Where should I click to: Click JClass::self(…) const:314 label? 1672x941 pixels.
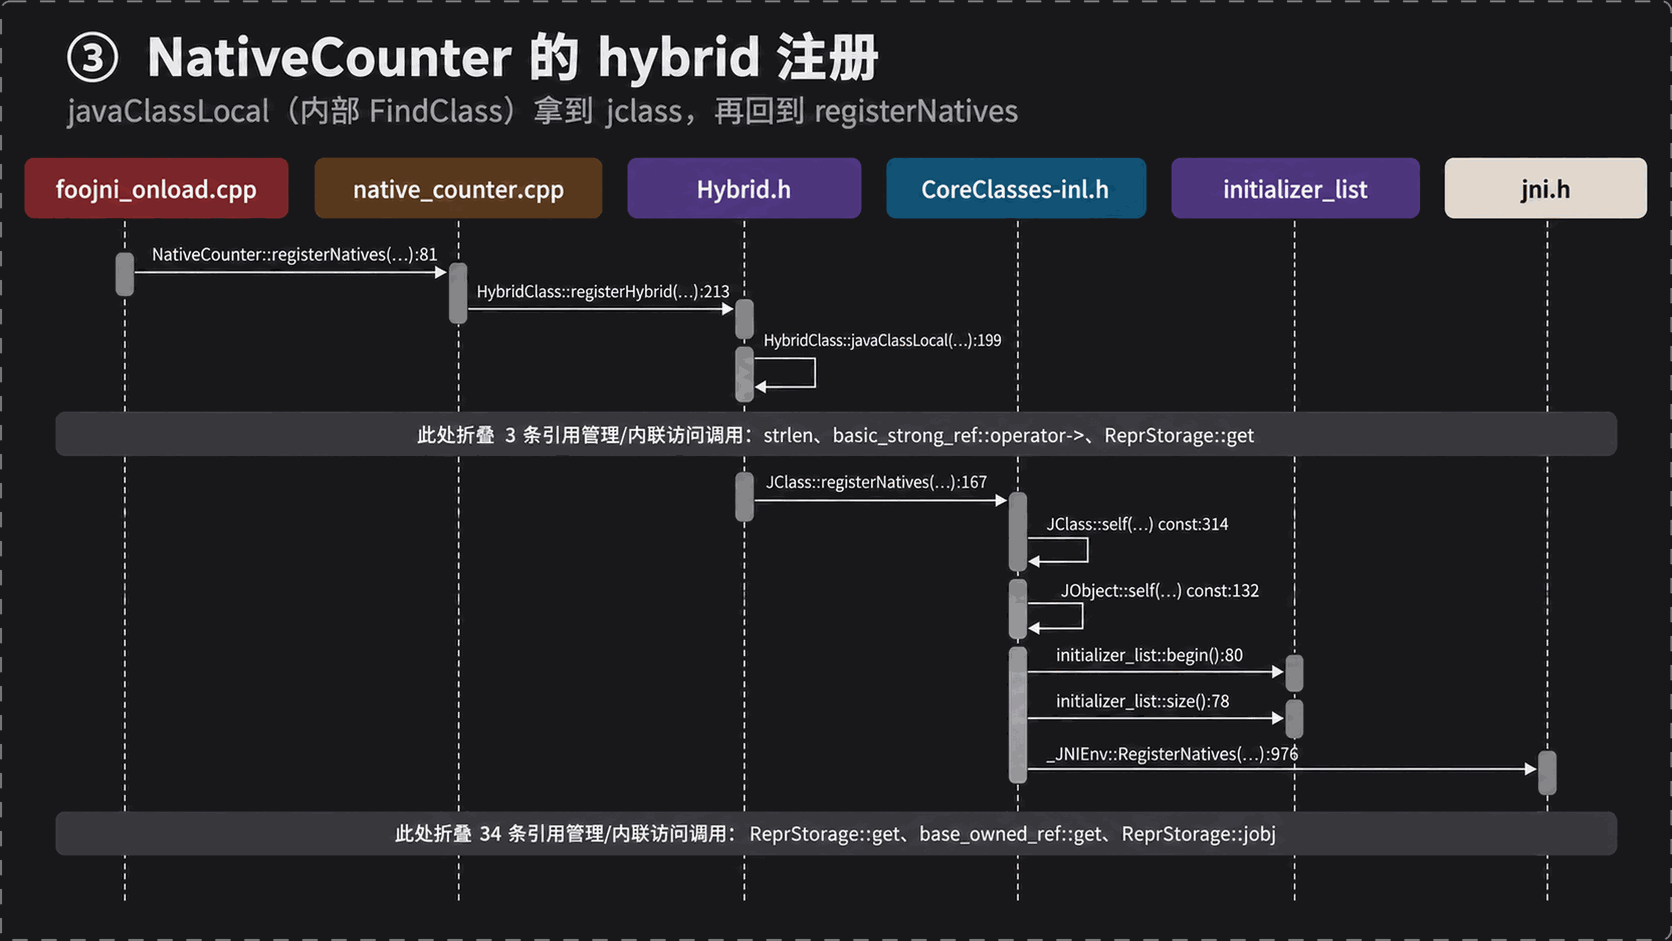[1137, 524]
